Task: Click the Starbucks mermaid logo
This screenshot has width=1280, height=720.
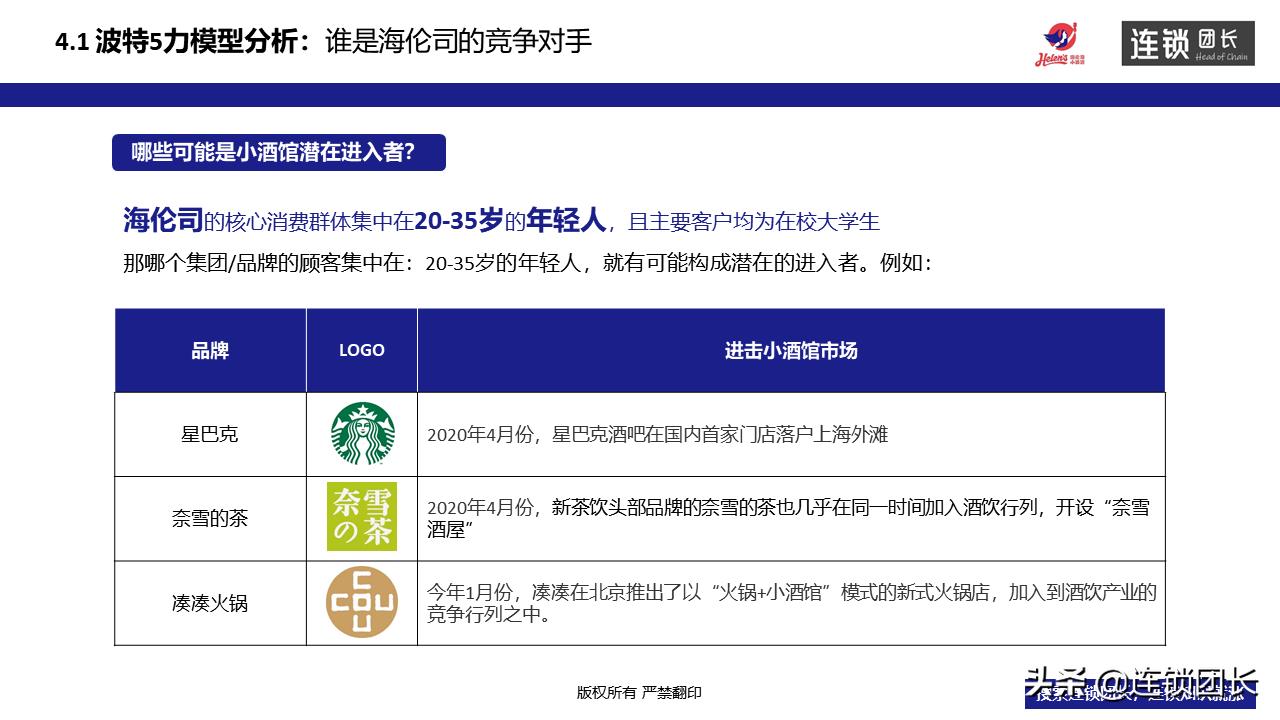Action: click(x=362, y=434)
